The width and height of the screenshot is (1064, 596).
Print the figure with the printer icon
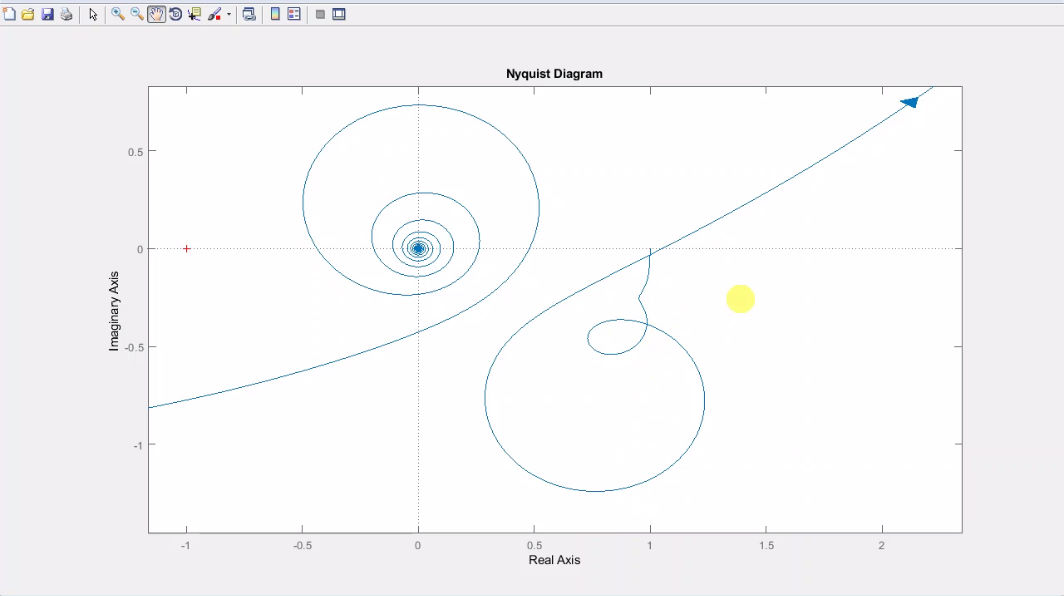(66, 15)
